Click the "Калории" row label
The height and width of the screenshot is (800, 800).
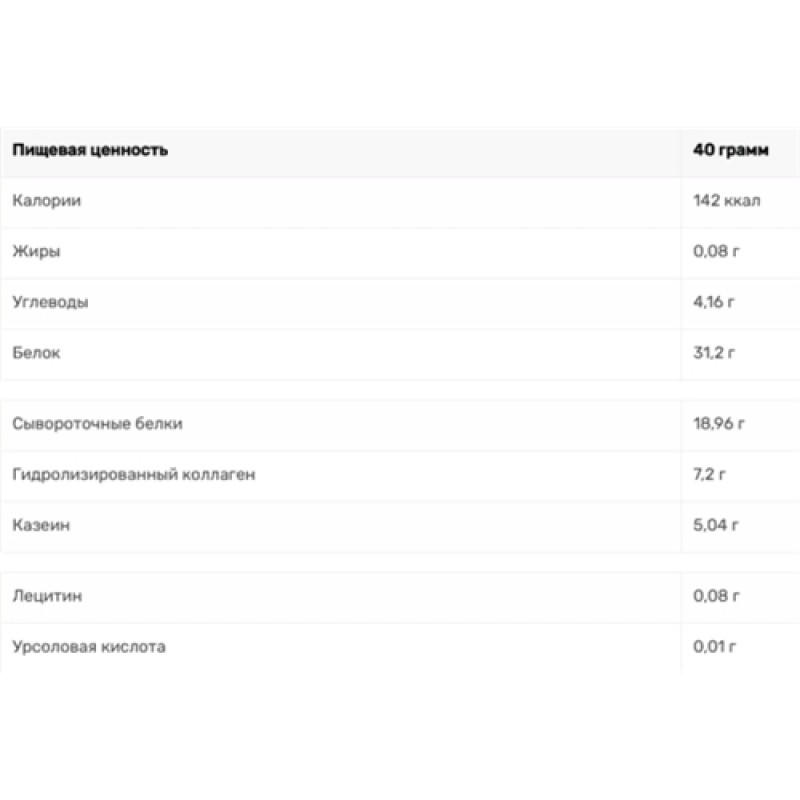pos(47,201)
